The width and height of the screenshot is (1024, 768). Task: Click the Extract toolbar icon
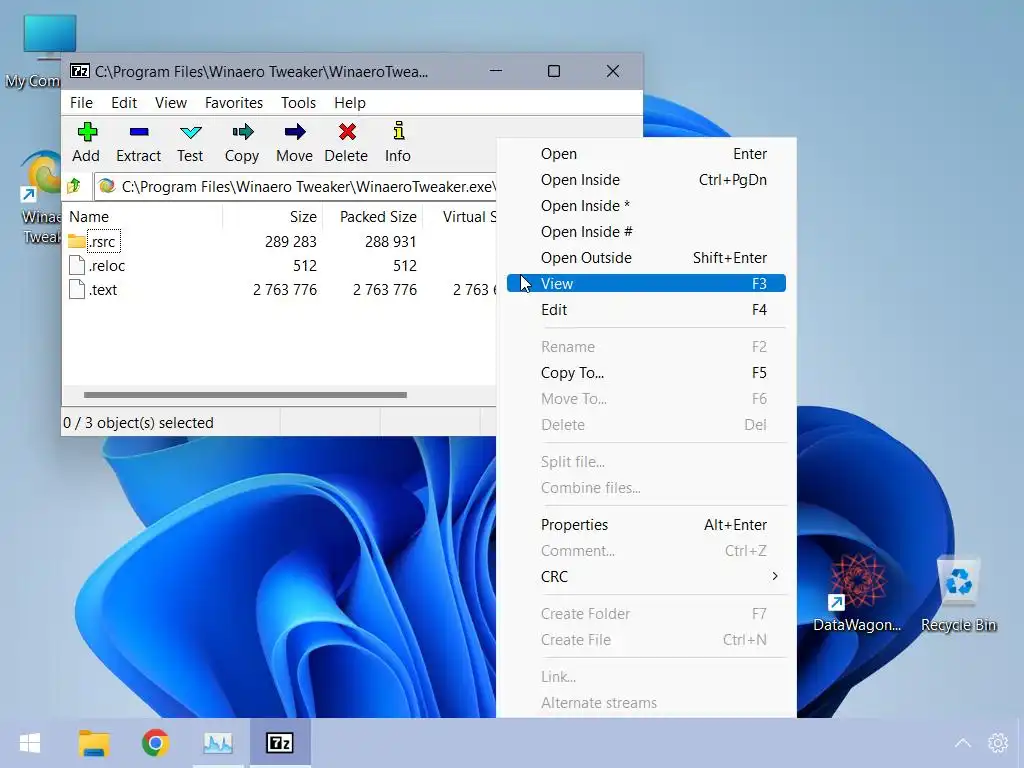[138, 132]
